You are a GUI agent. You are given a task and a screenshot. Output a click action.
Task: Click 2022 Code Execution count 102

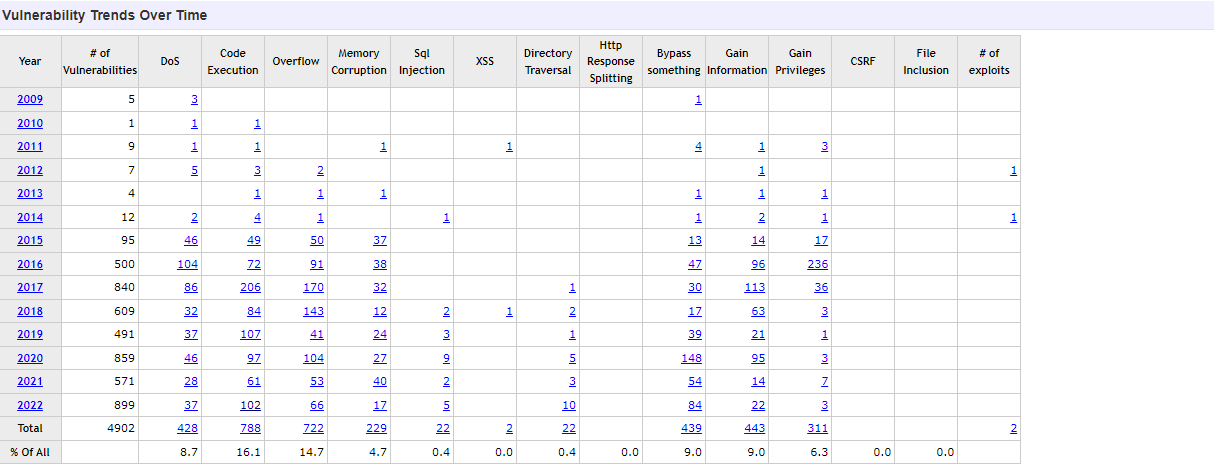click(251, 405)
